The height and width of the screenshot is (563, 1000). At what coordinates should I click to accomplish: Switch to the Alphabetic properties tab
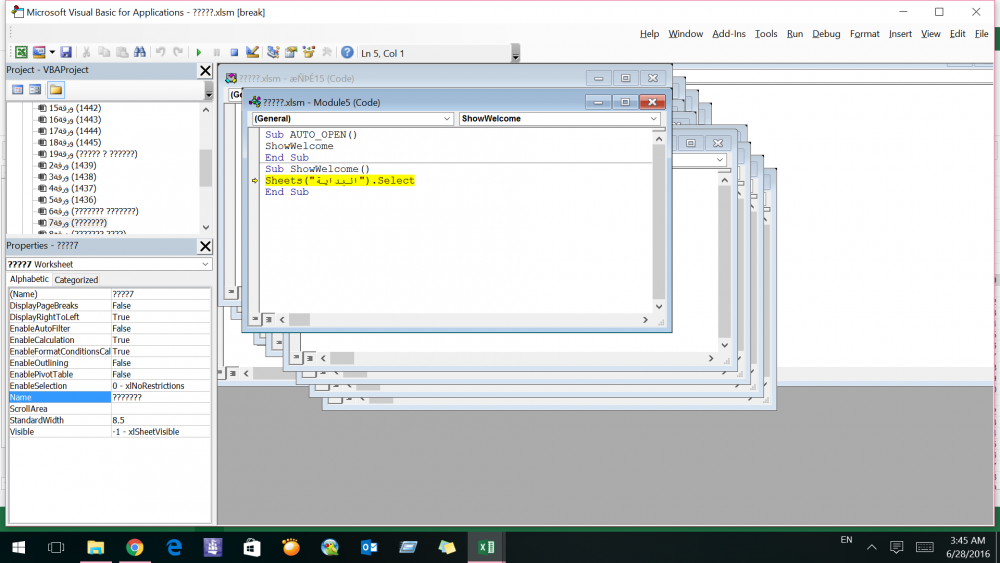[29, 279]
